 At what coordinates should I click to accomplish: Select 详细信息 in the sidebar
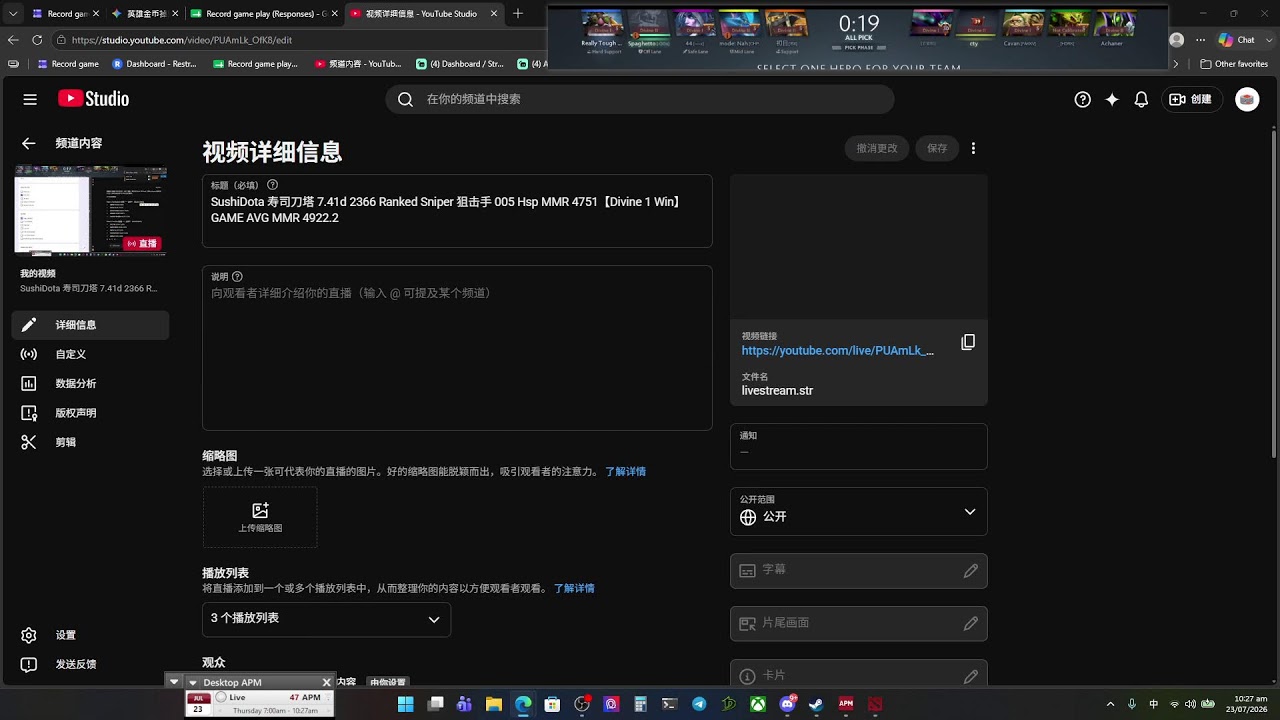coord(90,325)
